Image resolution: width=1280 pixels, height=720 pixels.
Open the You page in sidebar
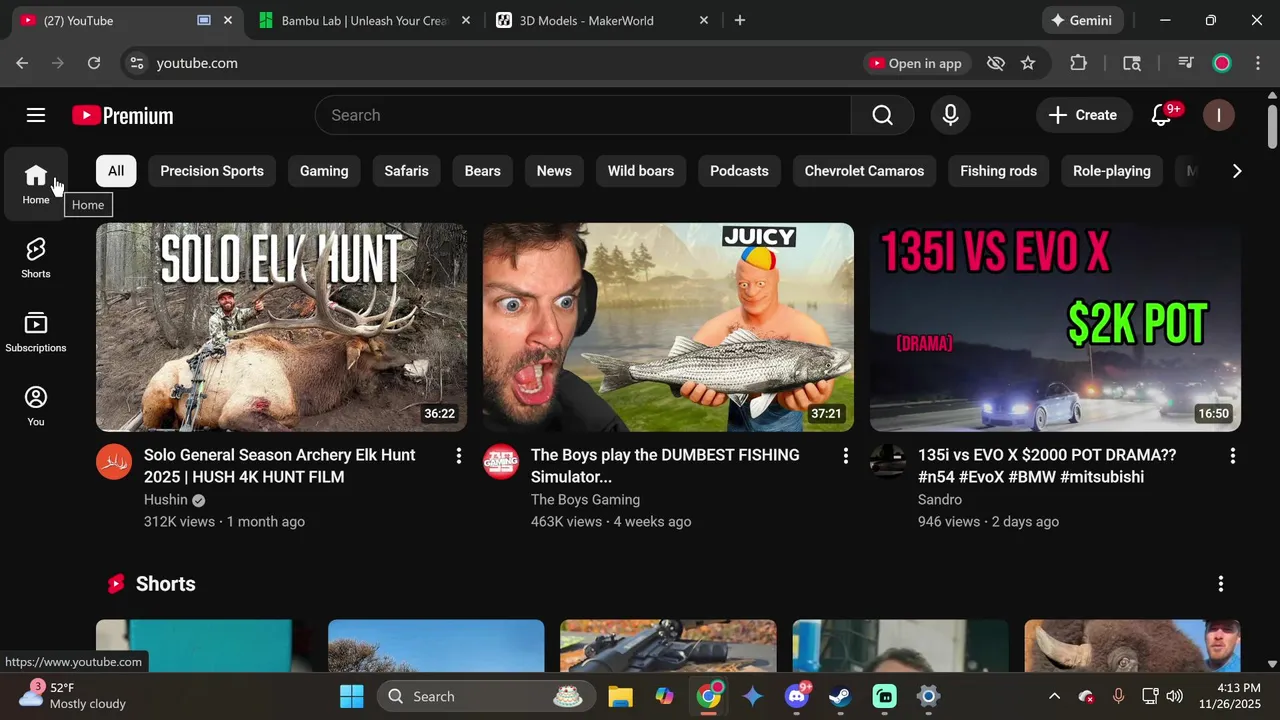click(x=36, y=406)
